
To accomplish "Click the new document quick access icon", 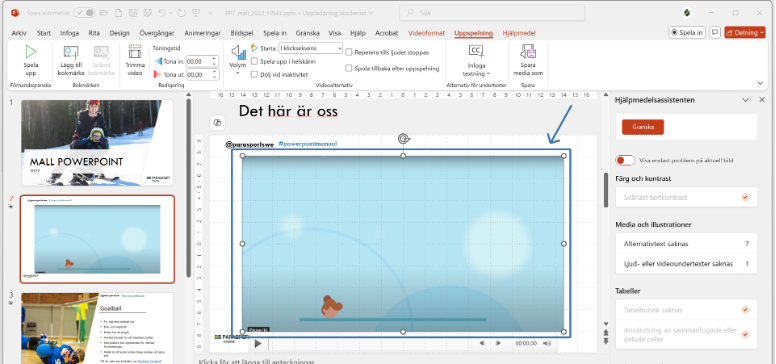I will pyautogui.click(x=118, y=13).
